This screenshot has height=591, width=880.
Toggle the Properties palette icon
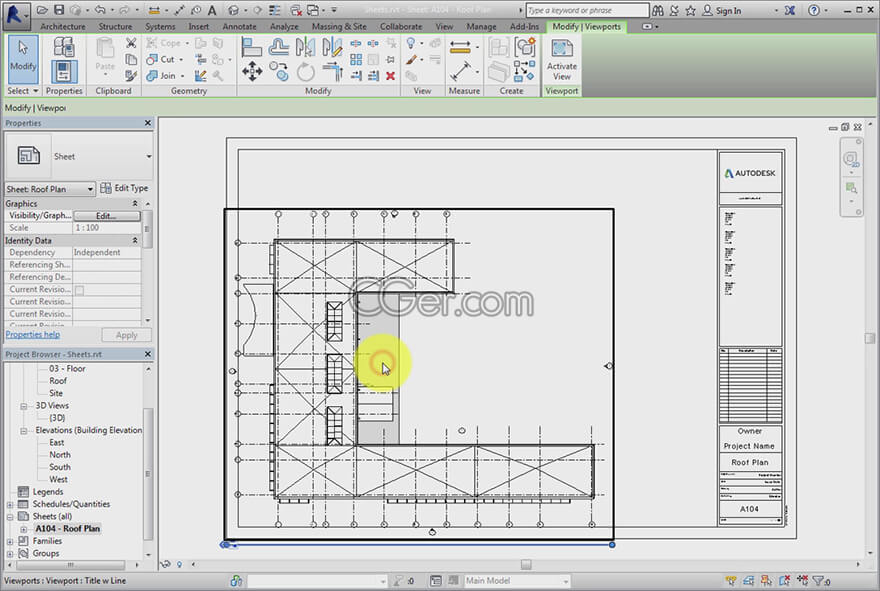tap(64, 72)
